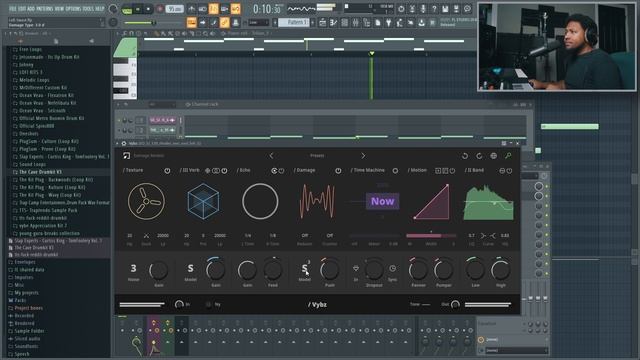Viewport: 640px width, 360px height.
Task: Open the EDIT menu
Action: pyautogui.click(x=21, y=8)
